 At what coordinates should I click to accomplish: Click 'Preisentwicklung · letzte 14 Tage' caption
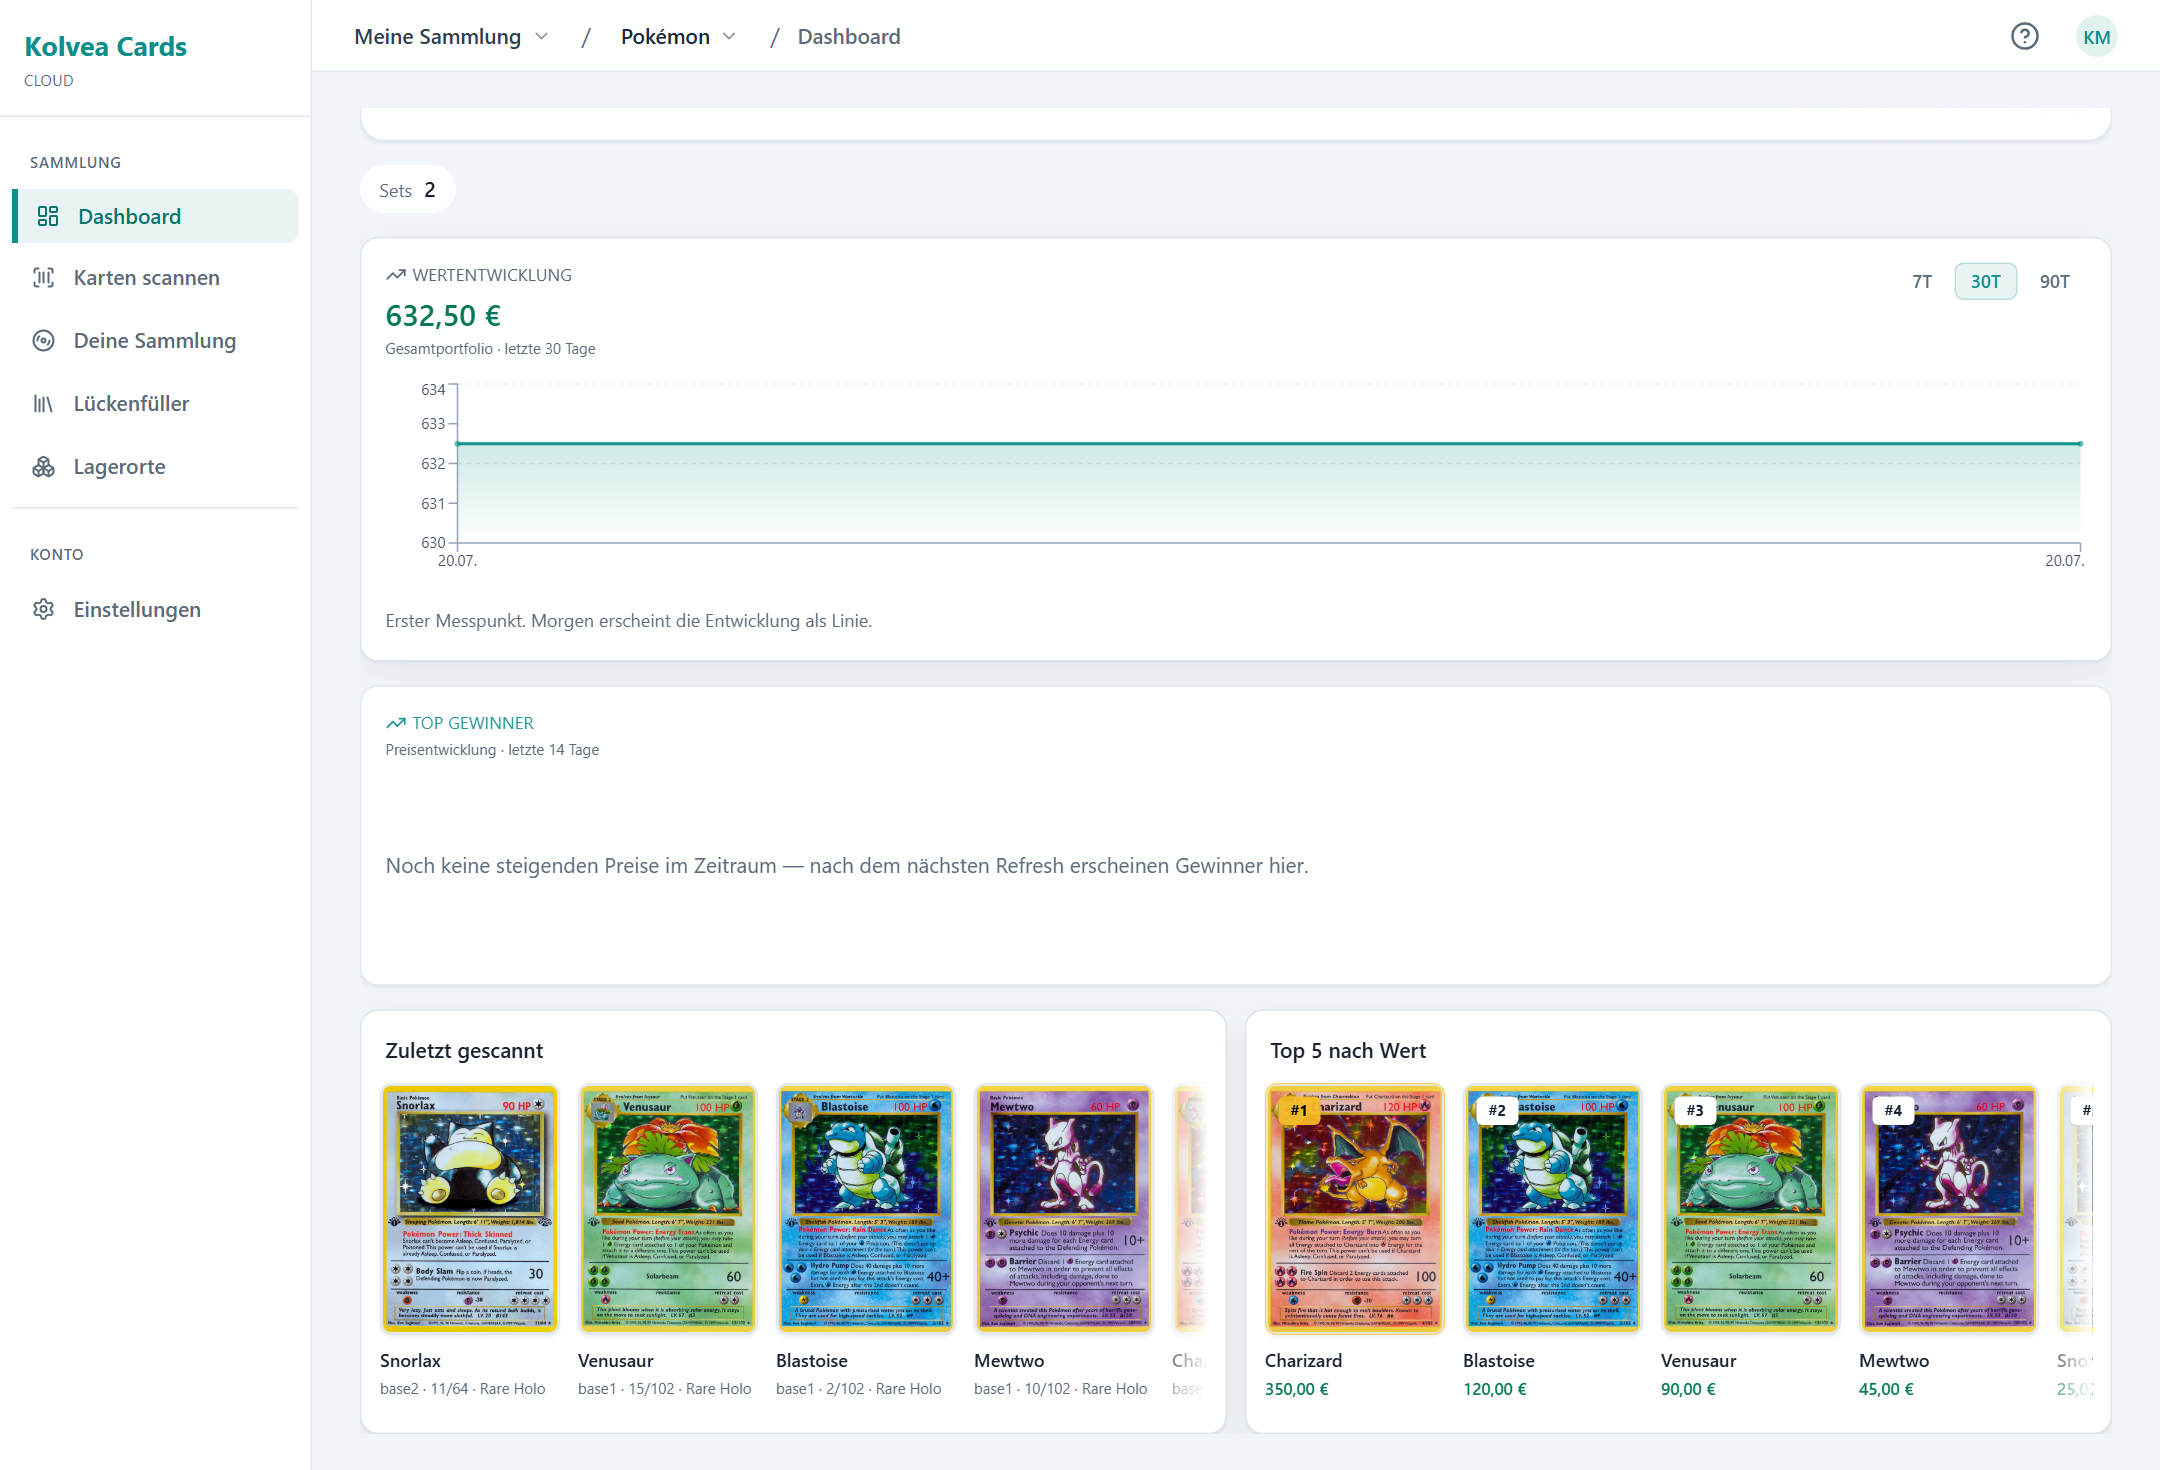pos(492,750)
